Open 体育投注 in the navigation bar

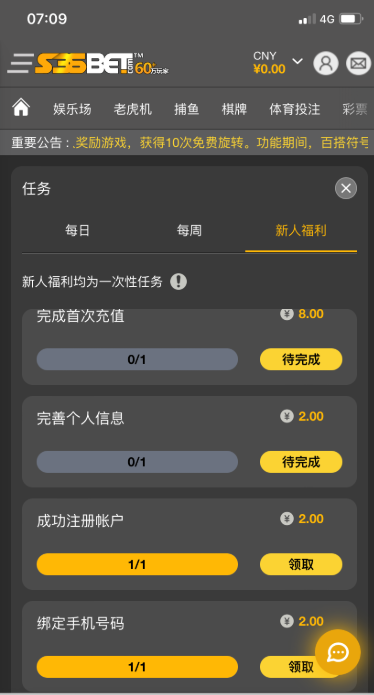(294, 109)
